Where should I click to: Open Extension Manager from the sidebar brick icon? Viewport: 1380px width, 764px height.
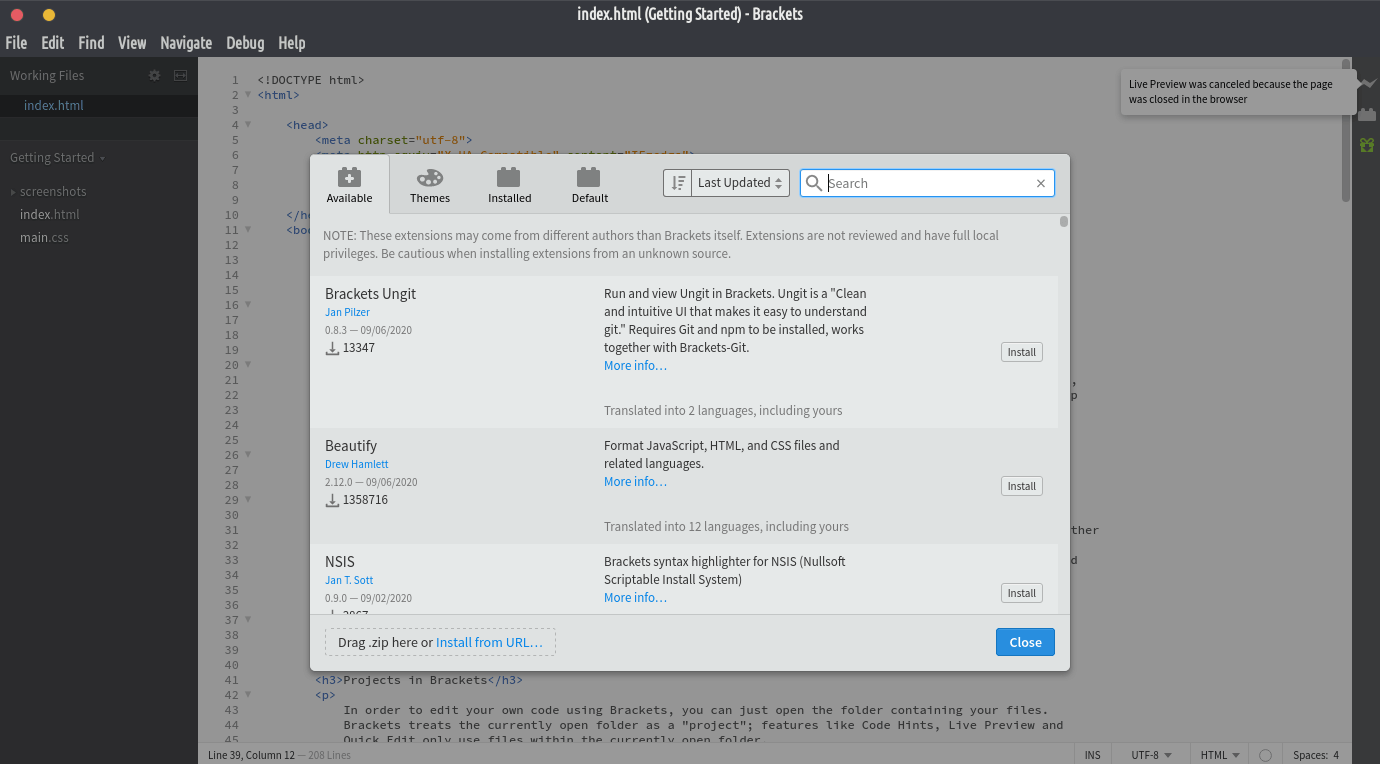[x=1367, y=115]
